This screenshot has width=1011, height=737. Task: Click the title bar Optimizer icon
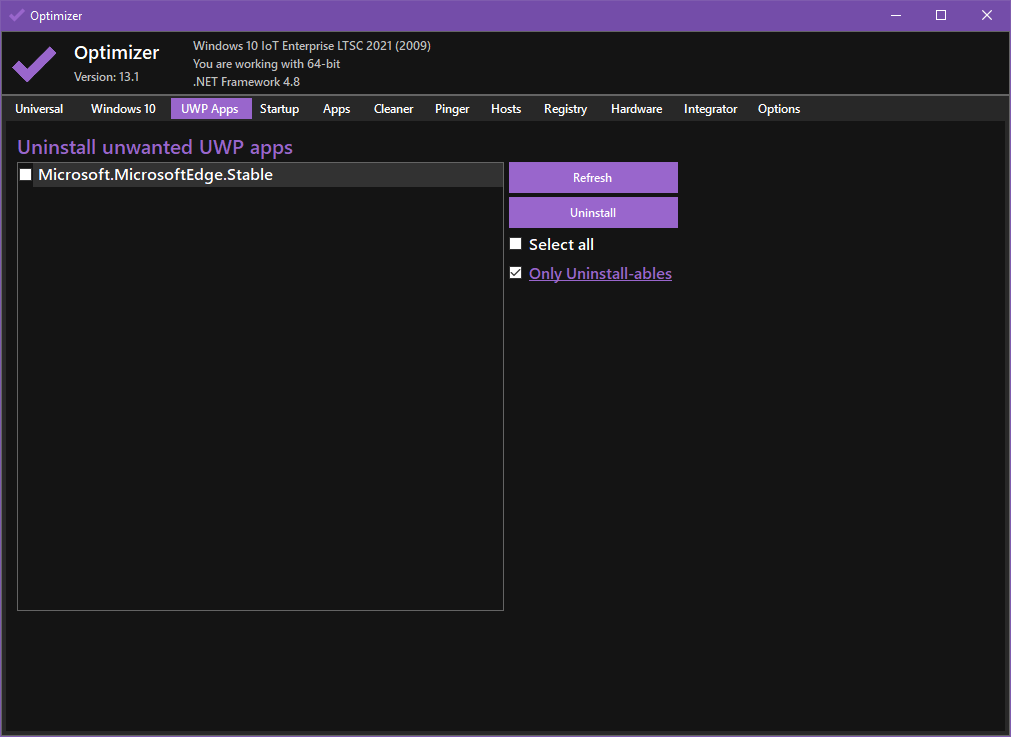coord(16,16)
